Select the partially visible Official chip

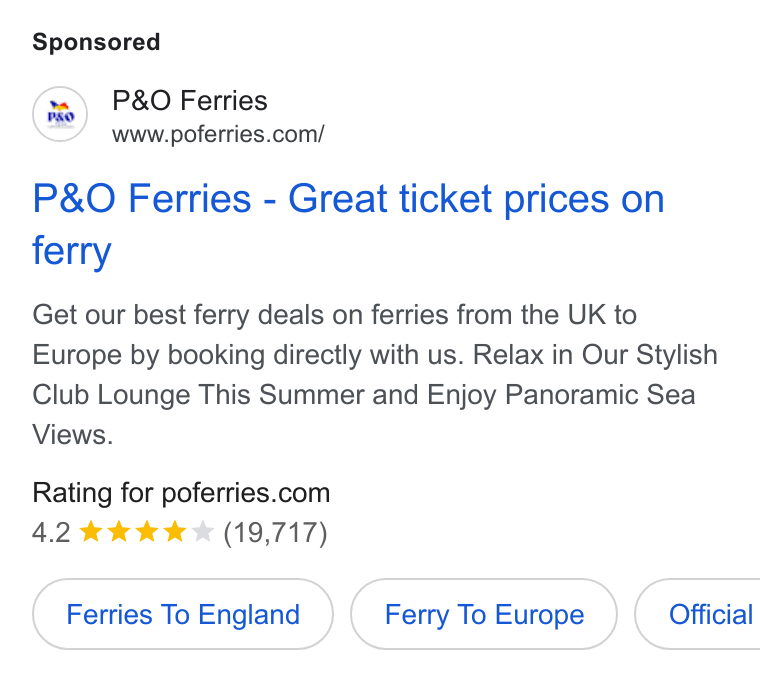tap(697, 614)
